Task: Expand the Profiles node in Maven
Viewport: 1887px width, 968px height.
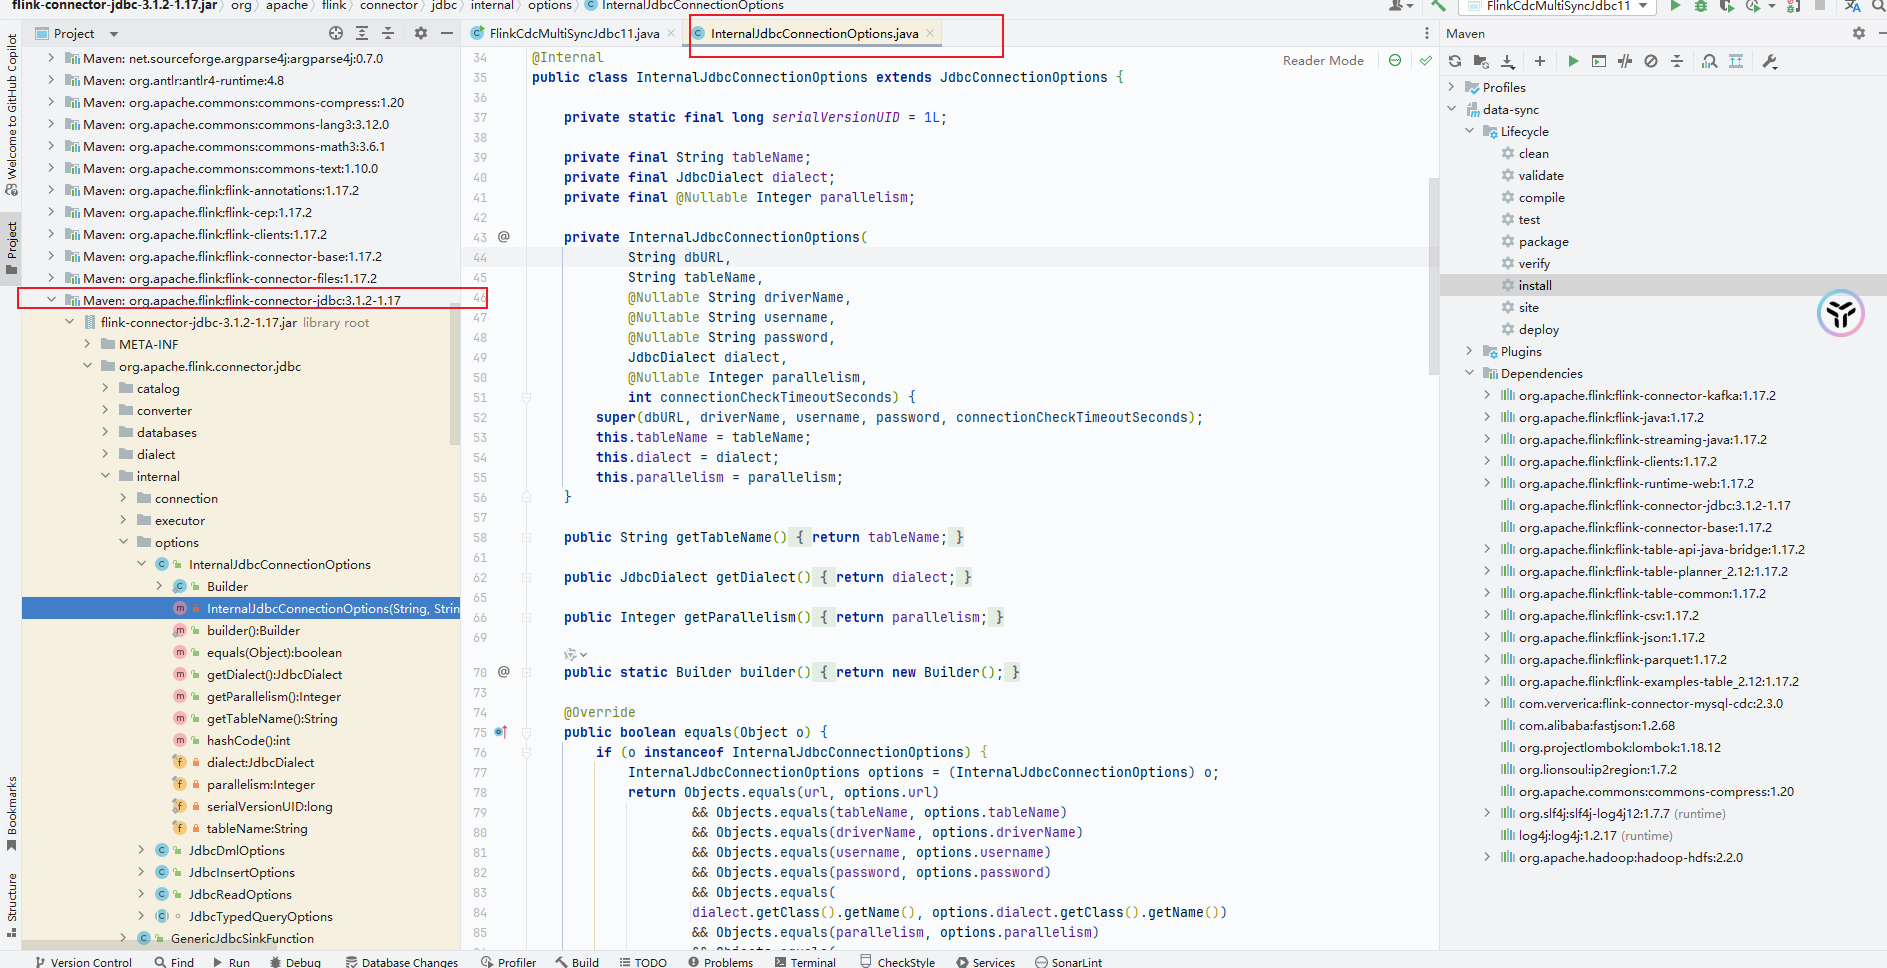Action: 1451,87
